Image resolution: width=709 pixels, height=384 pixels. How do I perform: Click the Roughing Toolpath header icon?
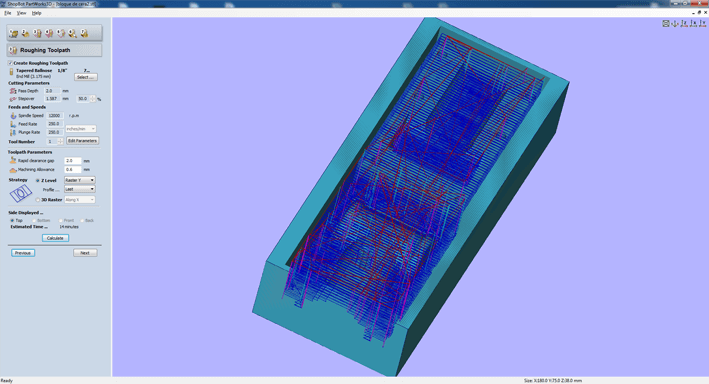pos(13,50)
